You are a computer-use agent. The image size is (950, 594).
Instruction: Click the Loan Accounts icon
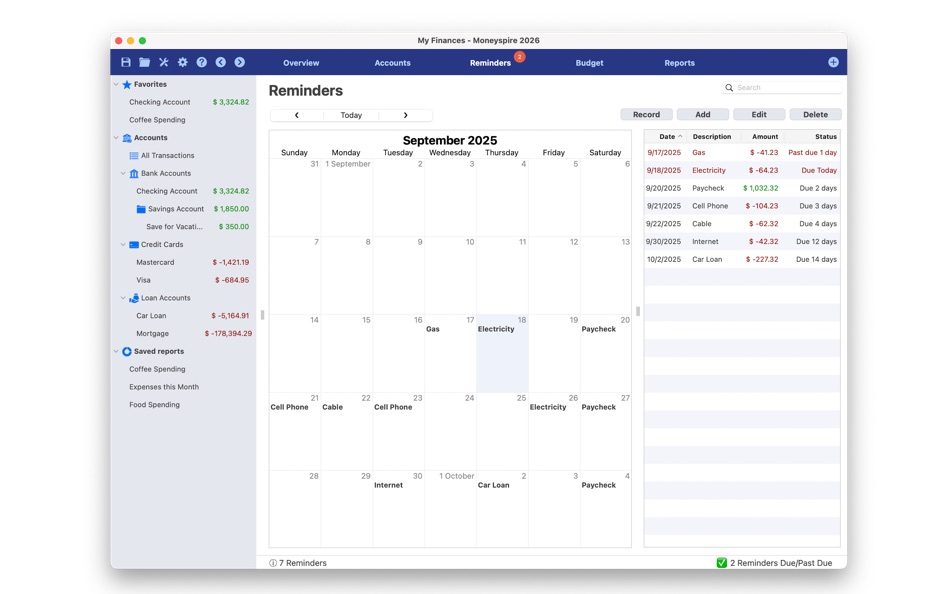pyautogui.click(x=134, y=298)
